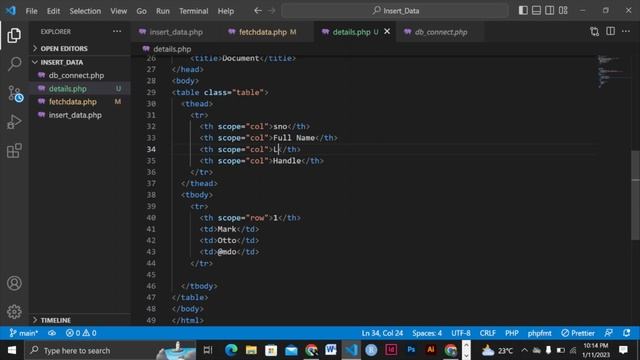
Task: Click the watch eye icon in status bar
Action: pyautogui.click(x=52, y=333)
